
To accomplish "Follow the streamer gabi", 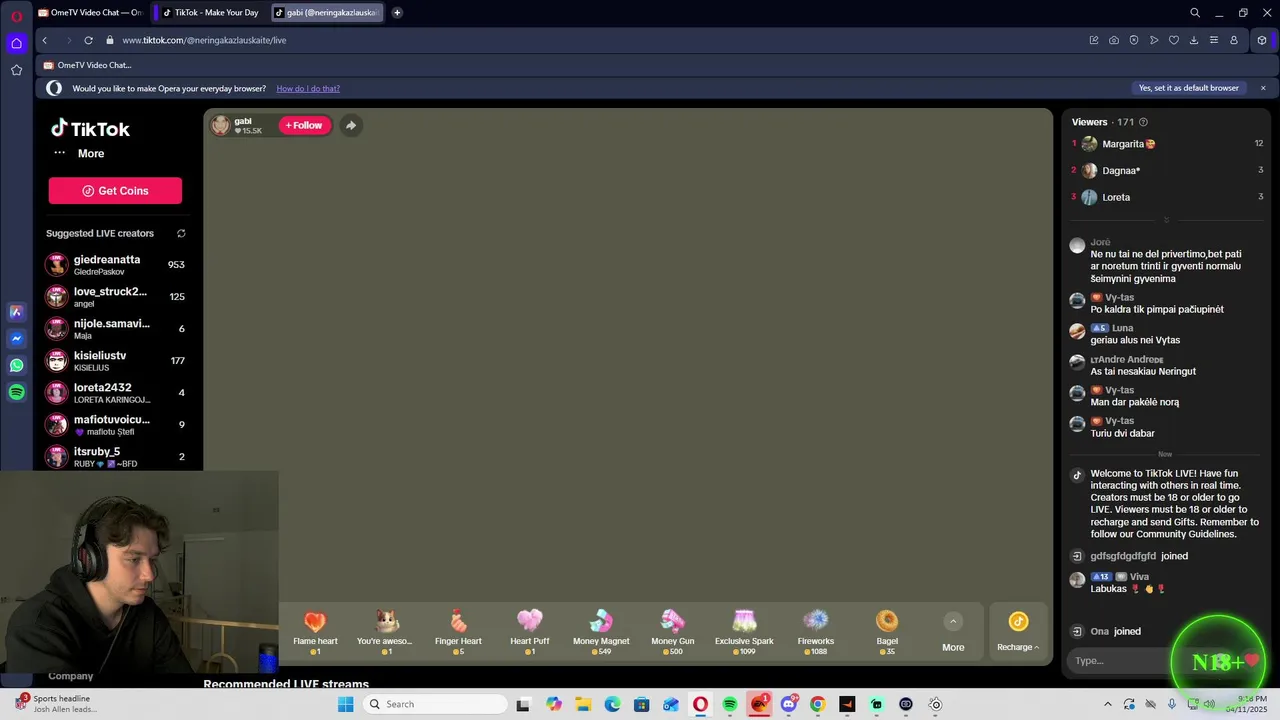I will pyautogui.click(x=304, y=125).
